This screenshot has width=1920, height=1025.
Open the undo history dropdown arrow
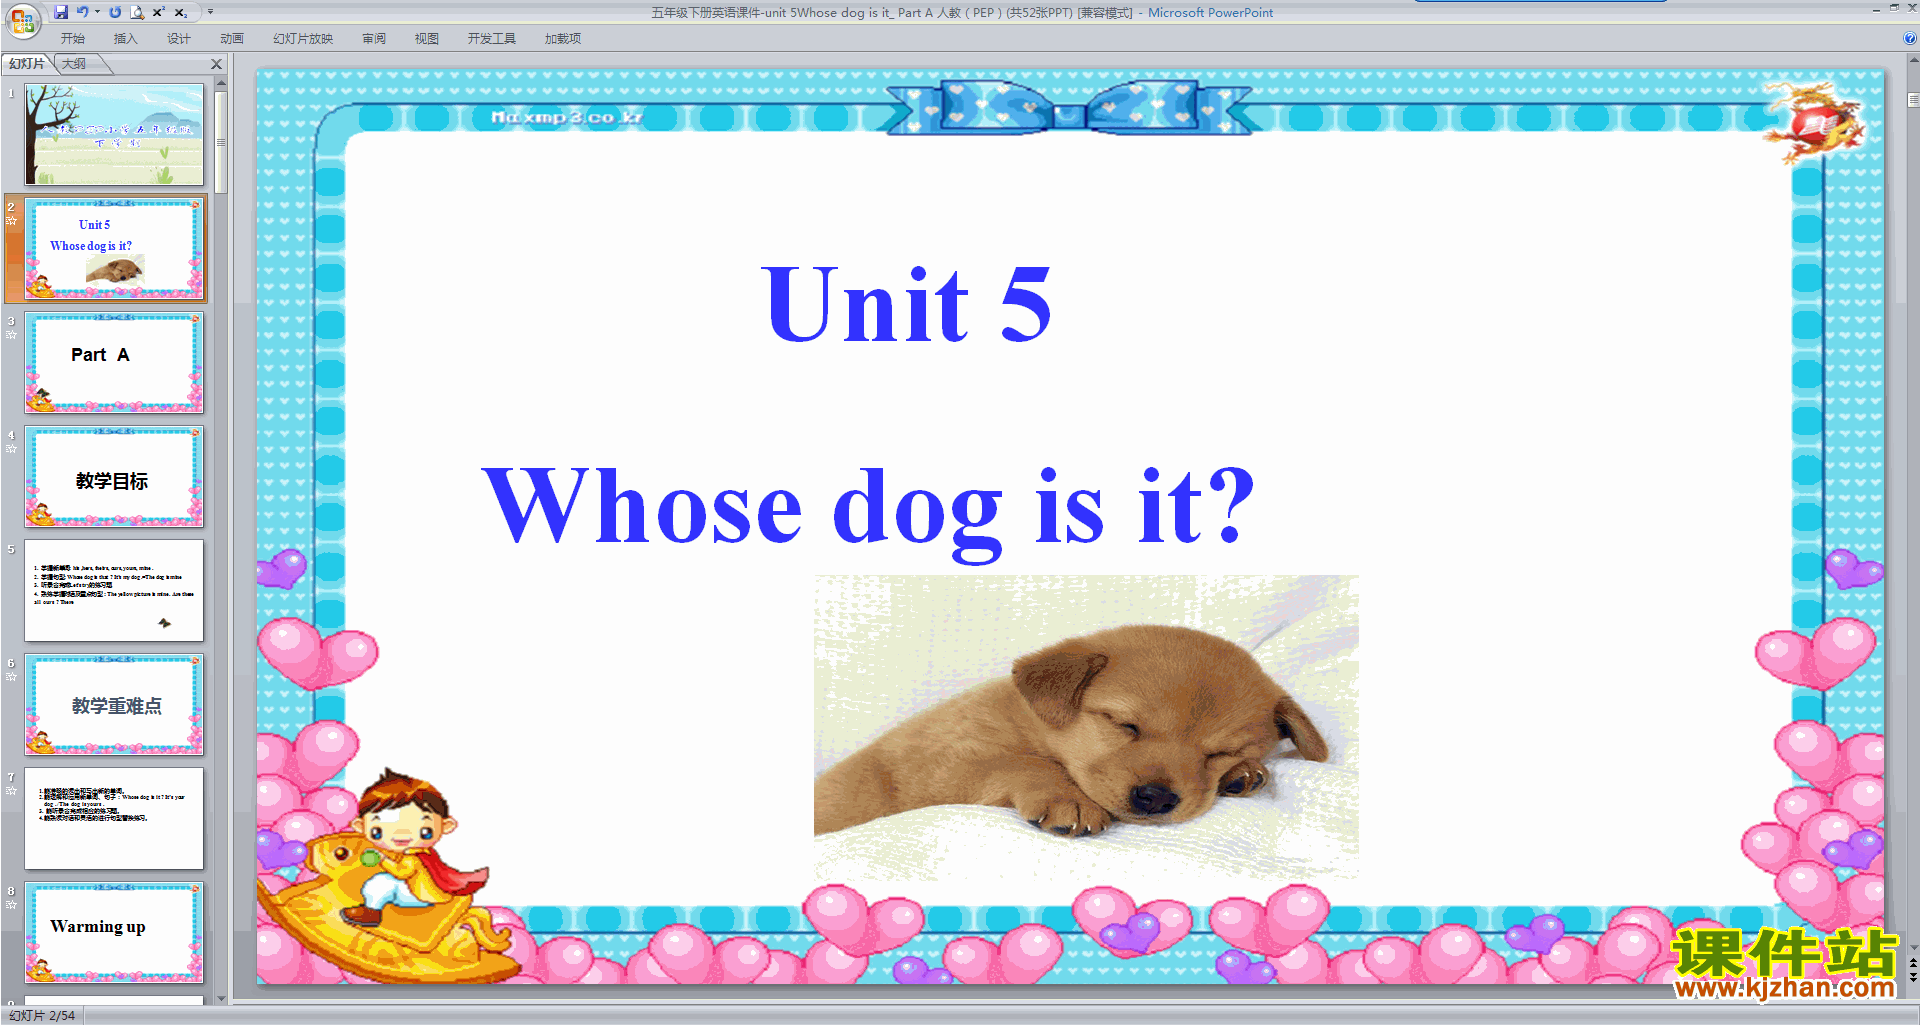tap(97, 12)
